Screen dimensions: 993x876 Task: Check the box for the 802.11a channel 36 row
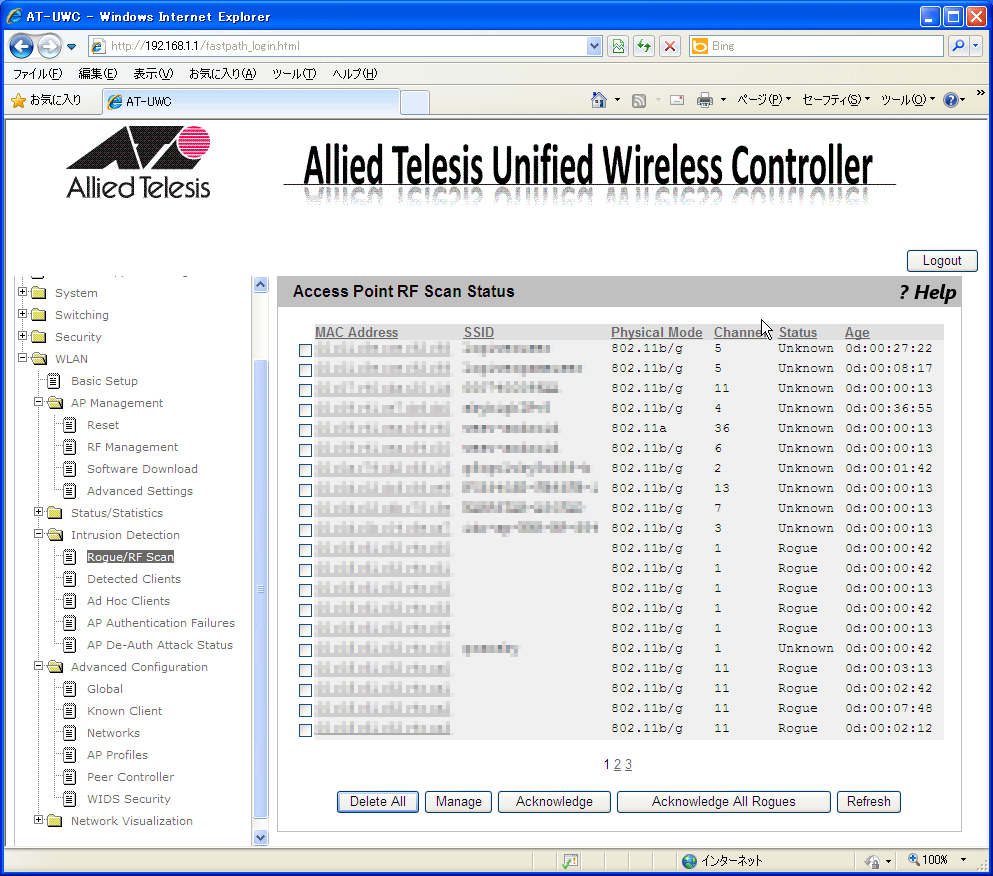coord(305,430)
